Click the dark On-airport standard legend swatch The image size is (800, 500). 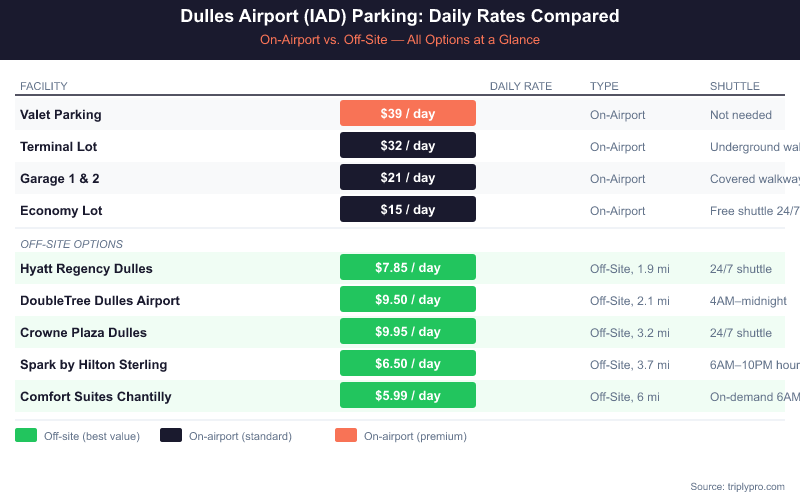(171, 435)
